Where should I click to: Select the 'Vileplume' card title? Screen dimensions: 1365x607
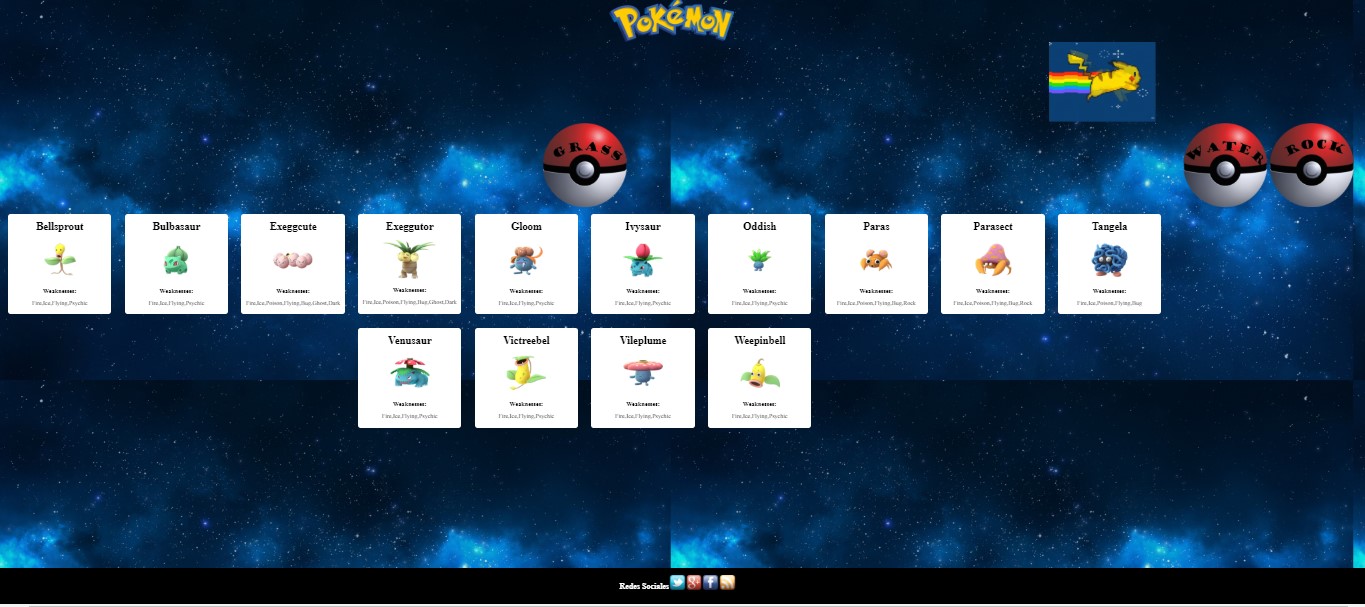643,341
